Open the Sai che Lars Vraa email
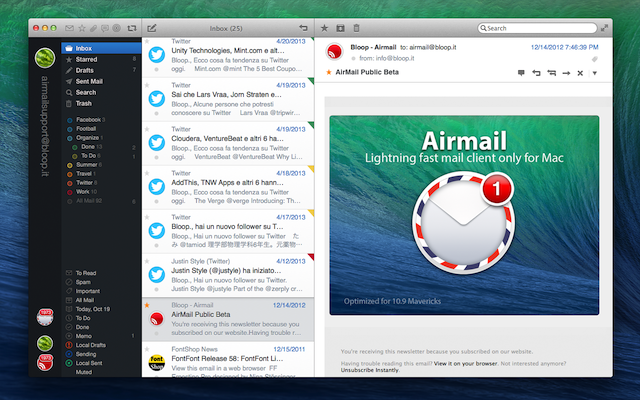Screen dimensions: 640x400 (228, 100)
